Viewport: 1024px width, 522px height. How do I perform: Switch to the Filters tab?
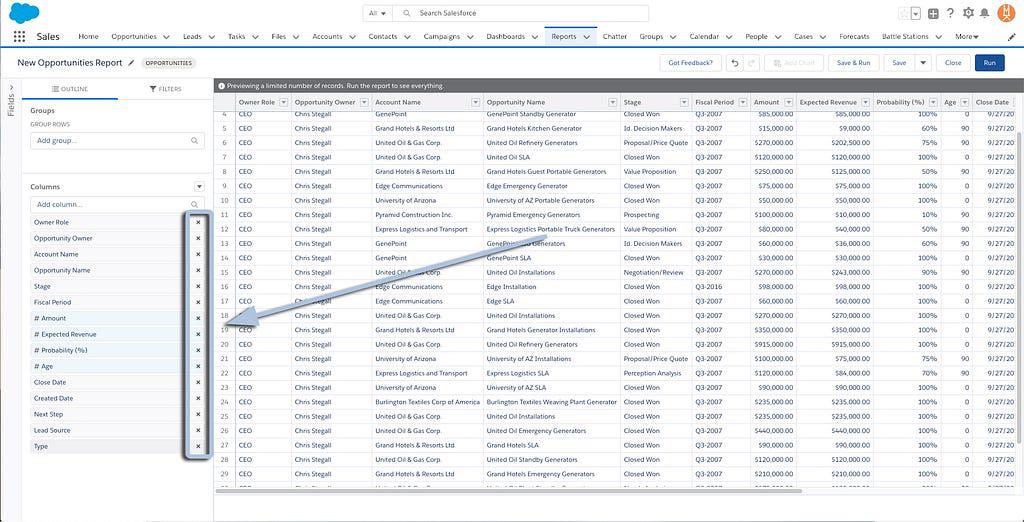(166, 89)
